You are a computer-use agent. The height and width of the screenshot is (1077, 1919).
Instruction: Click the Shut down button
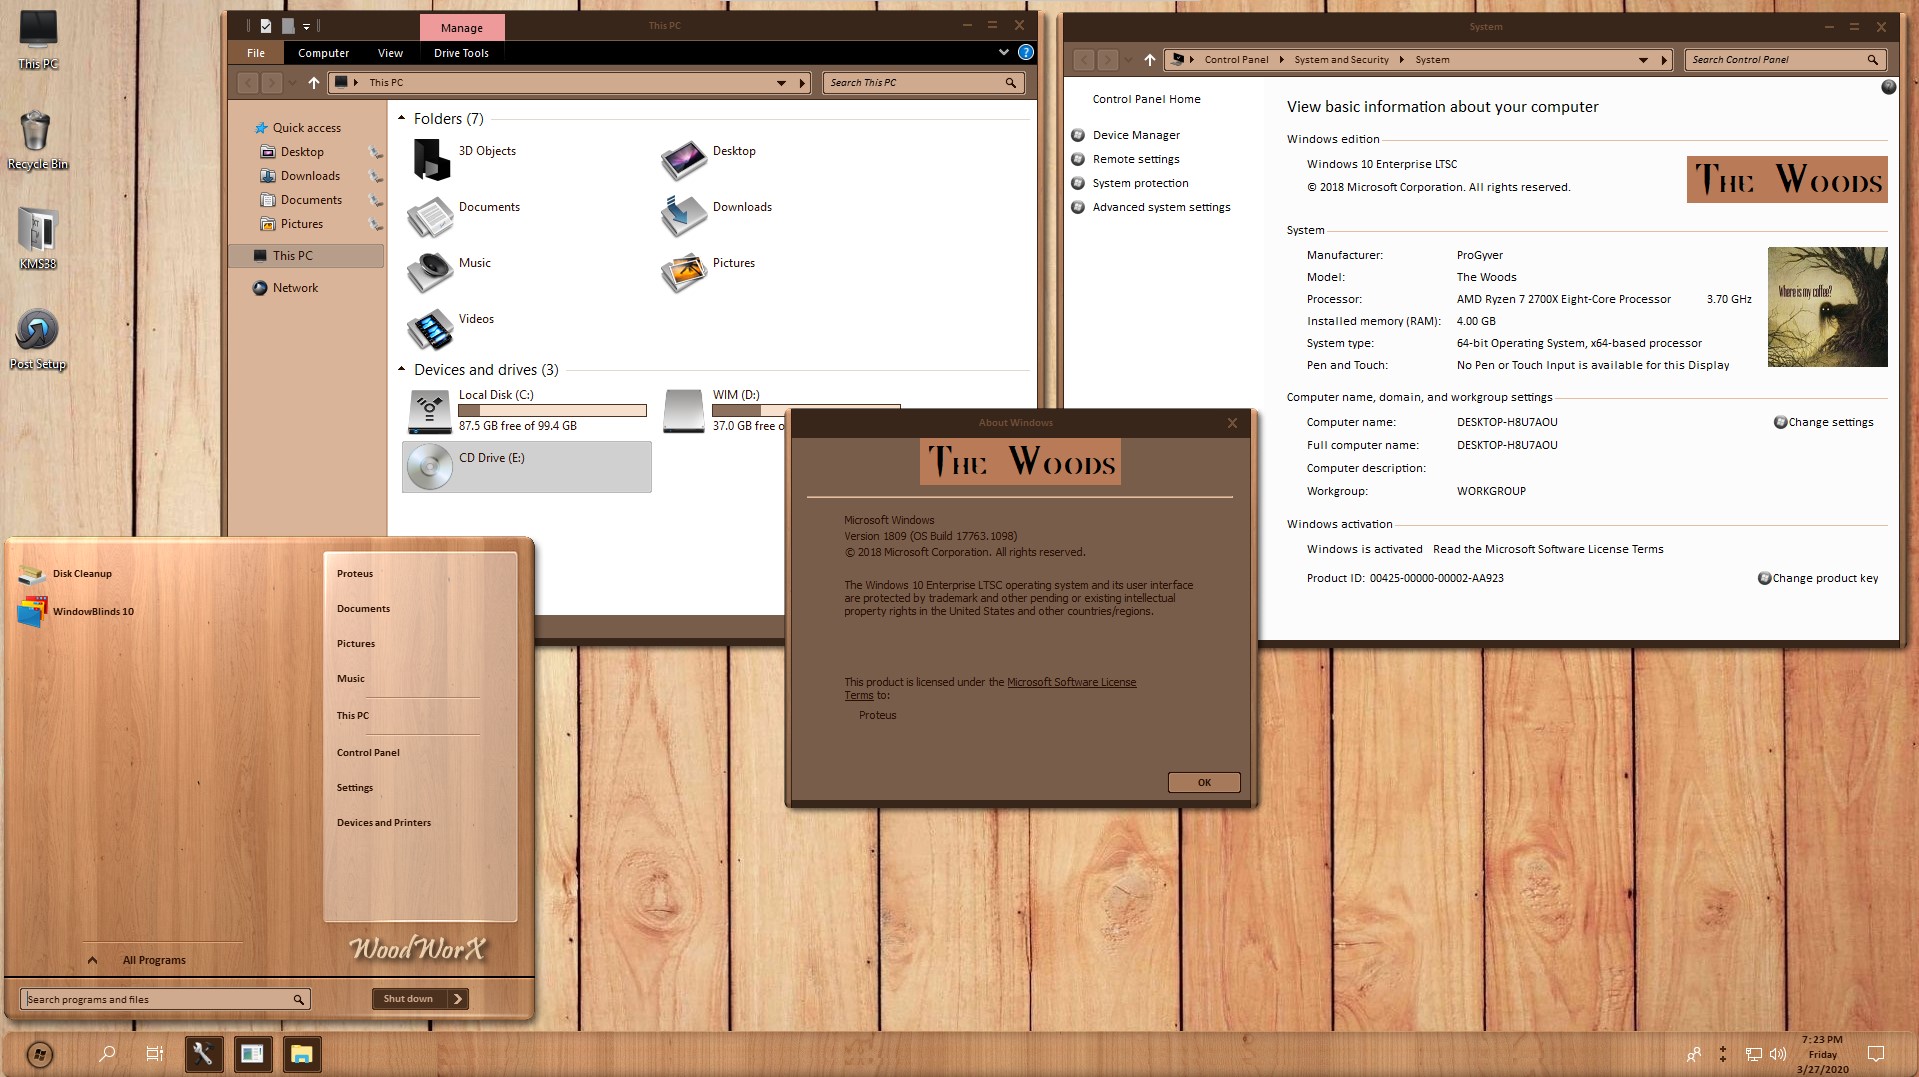click(408, 999)
